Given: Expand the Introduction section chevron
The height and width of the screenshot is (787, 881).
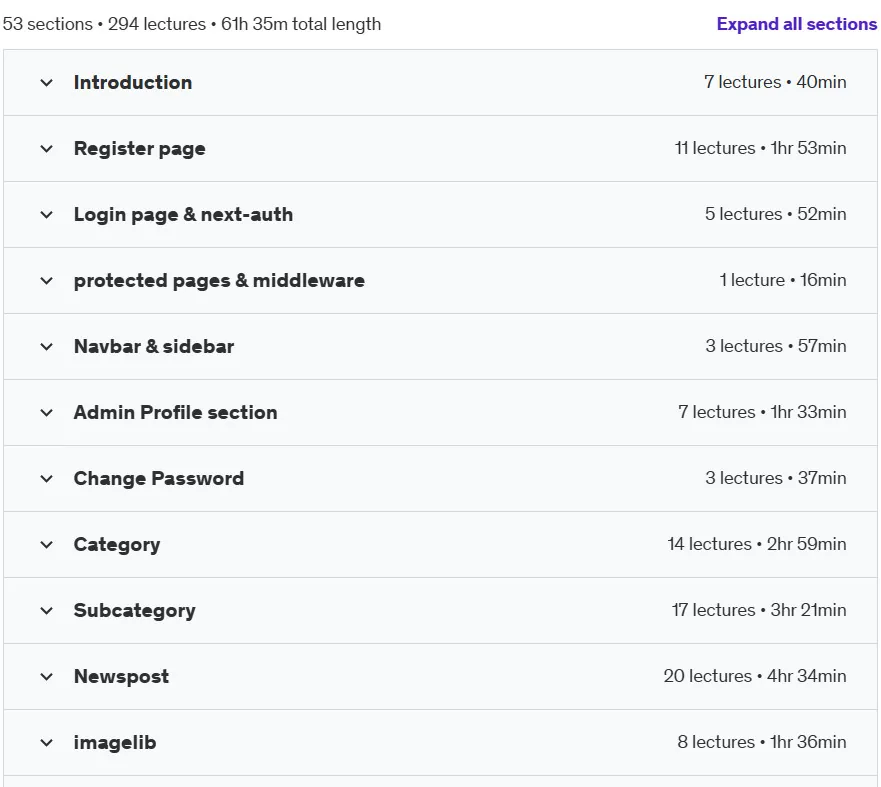Looking at the screenshot, I should pyautogui.click(x=47, y=83).
